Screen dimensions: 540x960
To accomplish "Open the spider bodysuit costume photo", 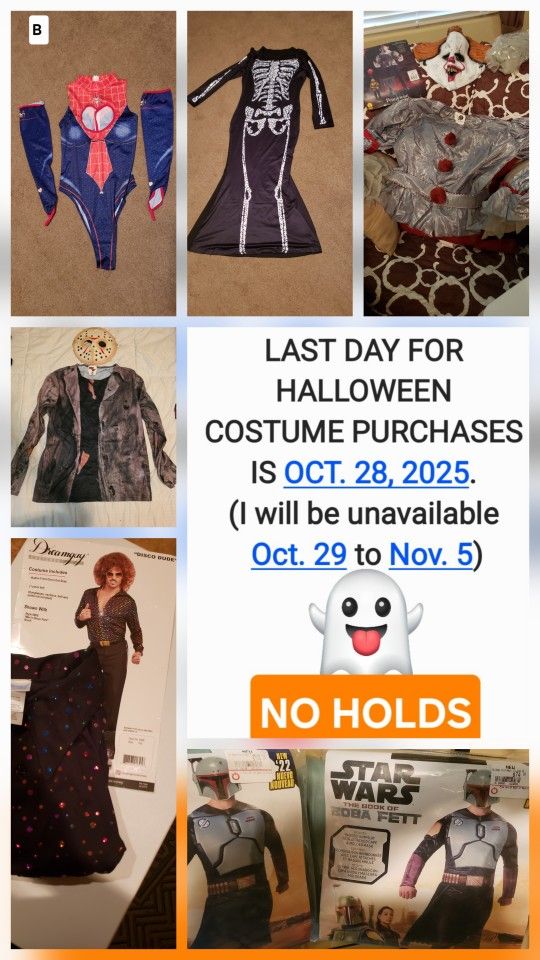I will (x=93, y=163).
